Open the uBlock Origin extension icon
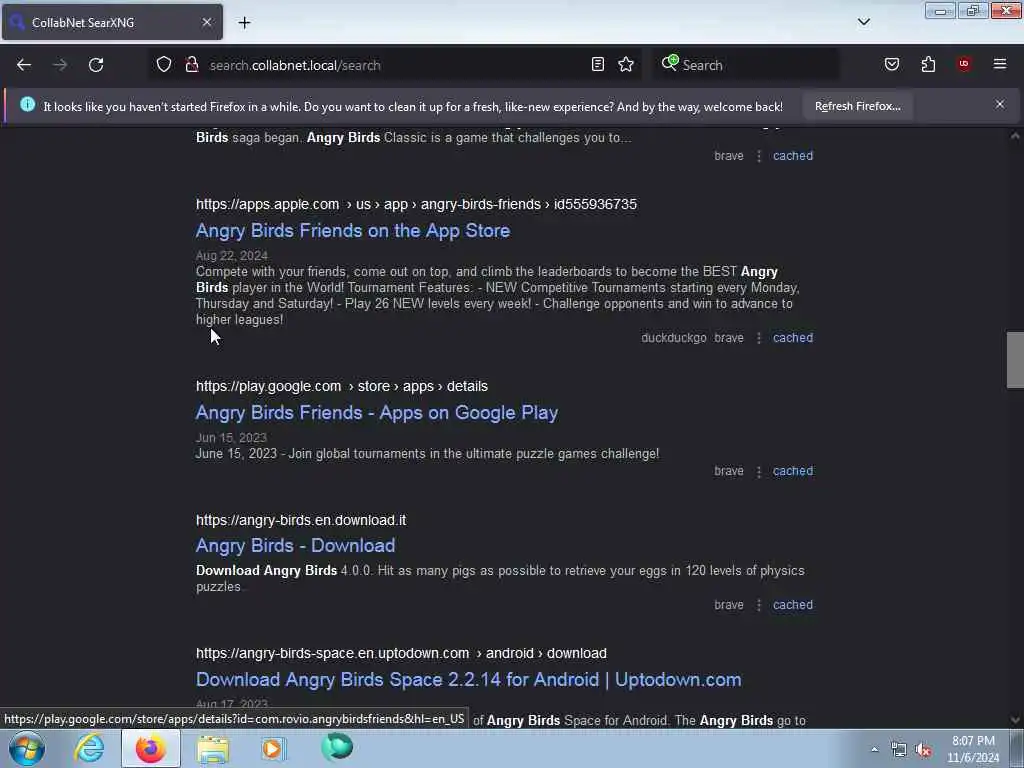 click(x=964, y=64)
